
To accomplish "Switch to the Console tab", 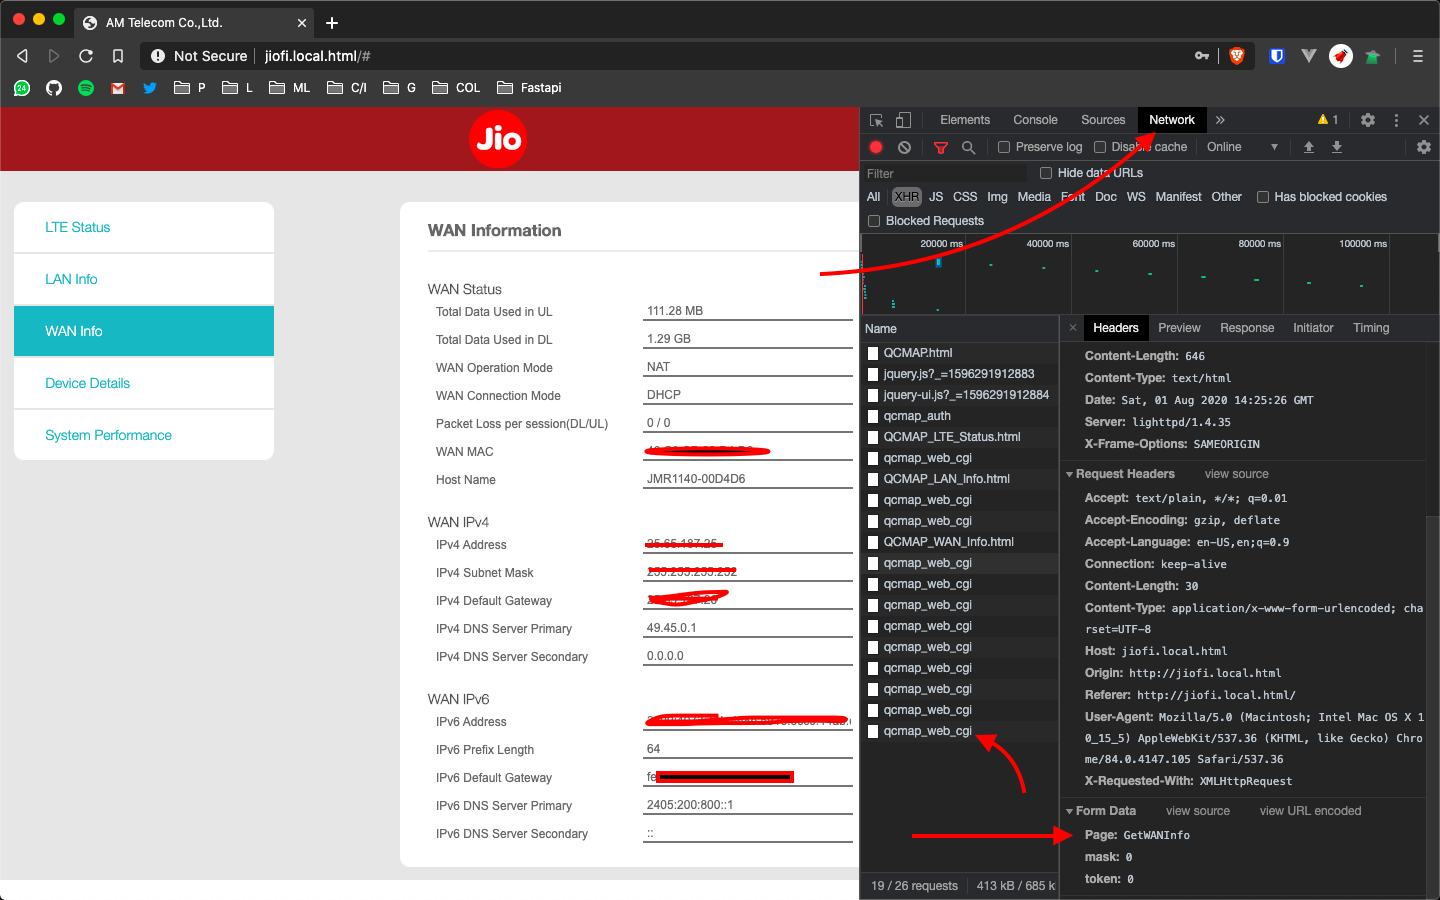I will tap(1035, 120).
